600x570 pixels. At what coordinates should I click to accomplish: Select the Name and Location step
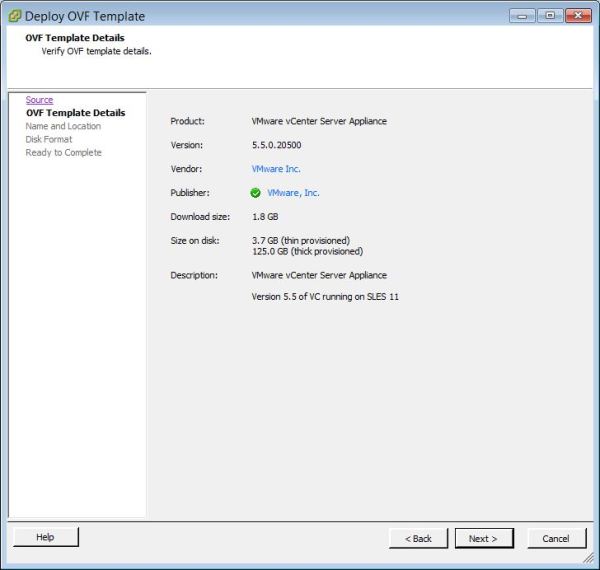(x=63, y=127)
